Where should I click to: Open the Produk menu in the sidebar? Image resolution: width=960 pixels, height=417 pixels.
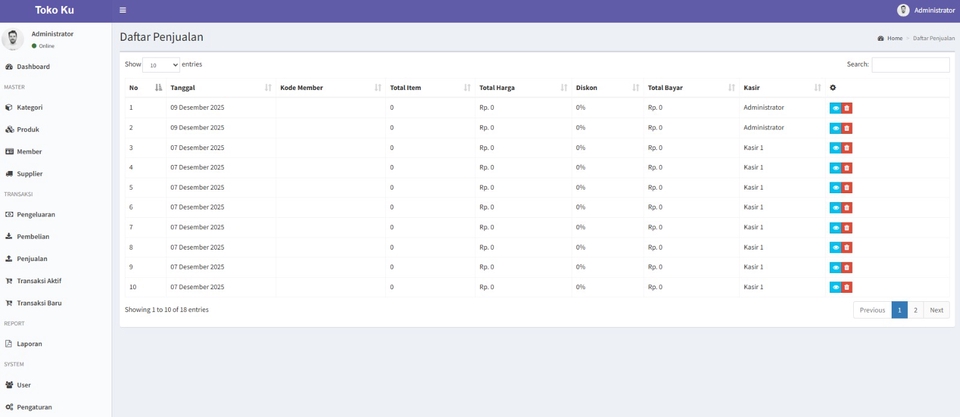click(28, 129)
